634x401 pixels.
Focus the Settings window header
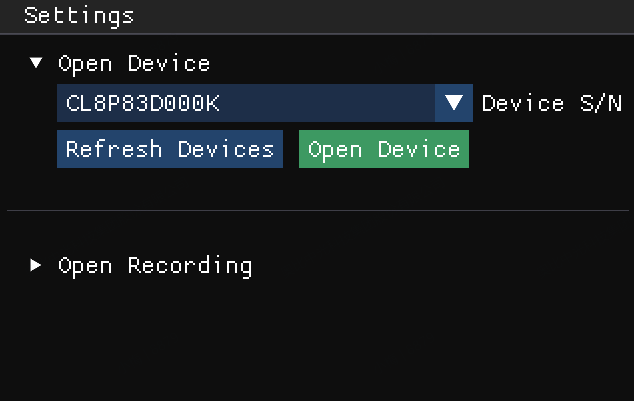point(317,16)
